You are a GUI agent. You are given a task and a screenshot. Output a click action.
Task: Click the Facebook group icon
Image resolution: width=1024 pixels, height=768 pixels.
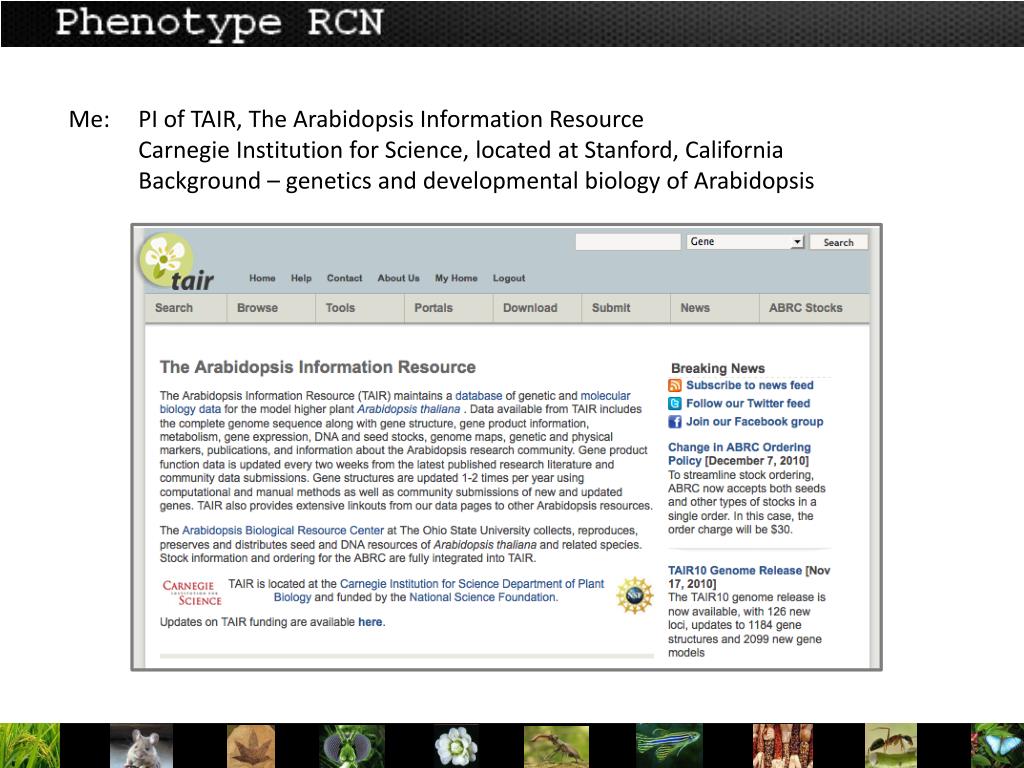(x=675, y=422)
